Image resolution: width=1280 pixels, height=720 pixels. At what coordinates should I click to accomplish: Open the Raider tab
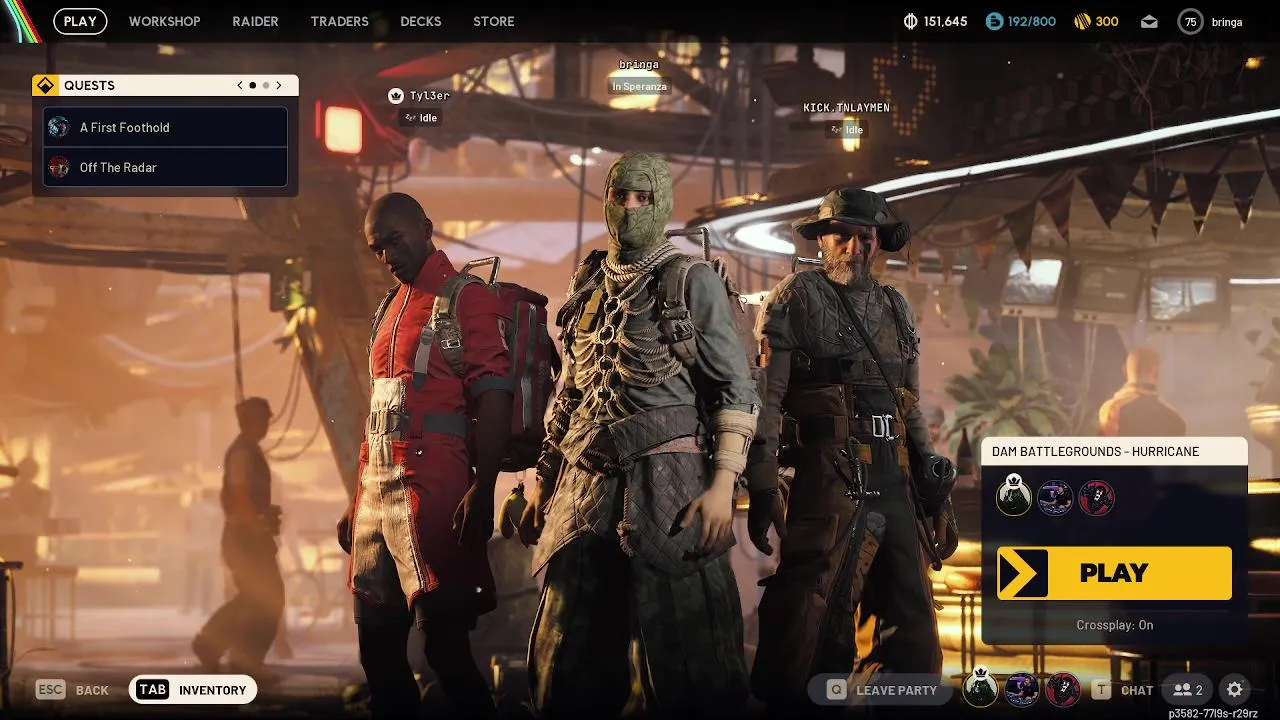point(255,21)
